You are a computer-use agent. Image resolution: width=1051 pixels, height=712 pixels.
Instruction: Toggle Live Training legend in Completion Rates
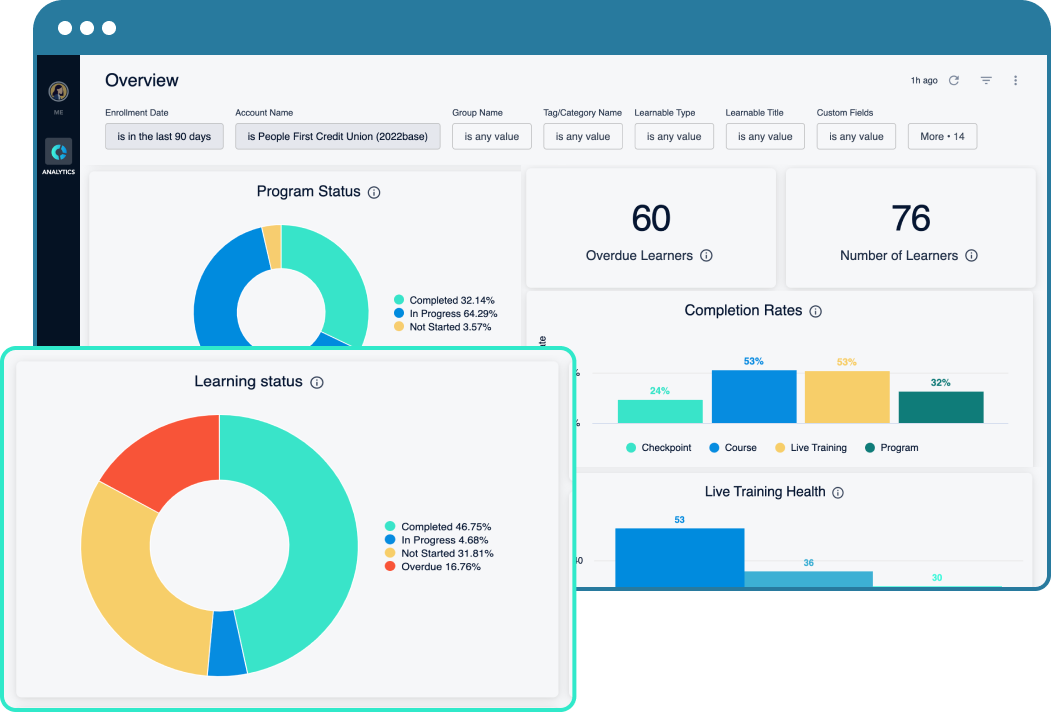coord(811,447)
